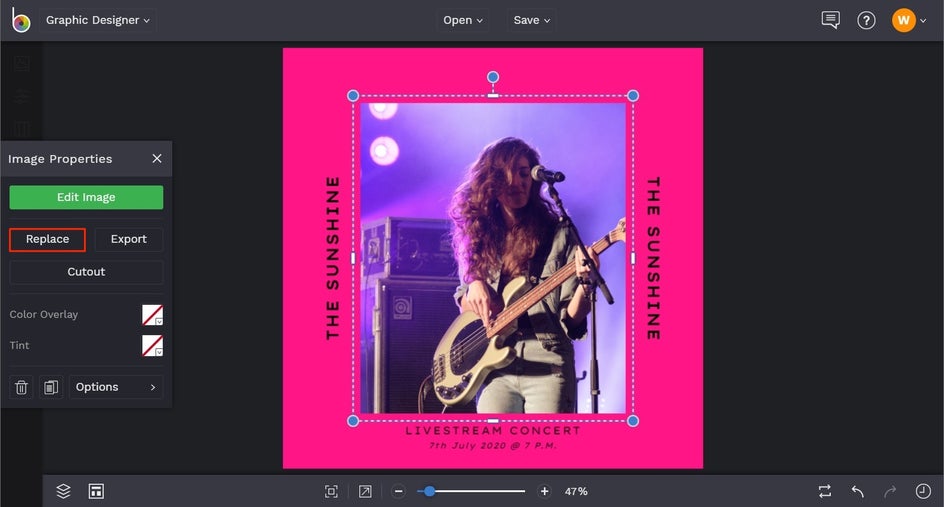The width and height of the screenshot is (944, 507).
Task: Click the bottom-right corner resize handle
Action: click(x=633, y=421)
